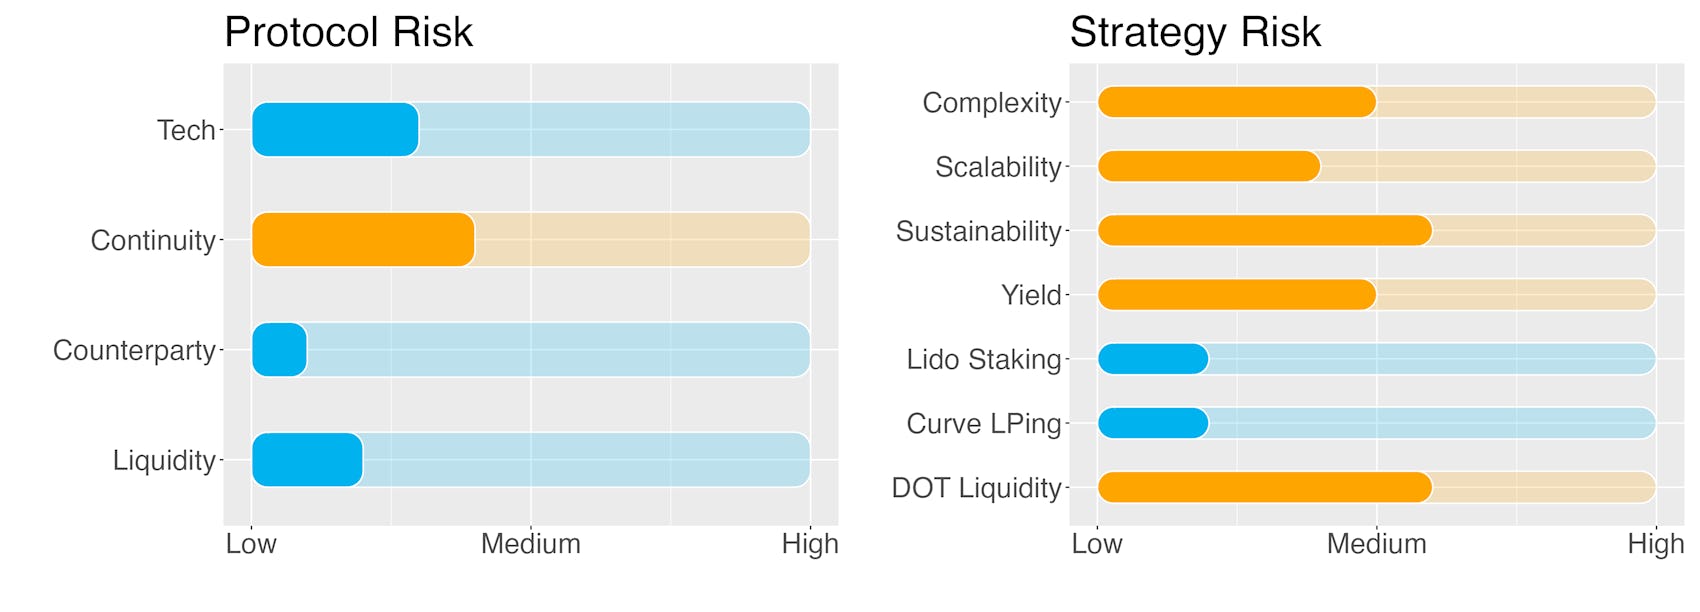Click Low label under Protocol Risk chart
Image resolution: width=1700 pixels, height=612 pixels.
click(251, 544)
